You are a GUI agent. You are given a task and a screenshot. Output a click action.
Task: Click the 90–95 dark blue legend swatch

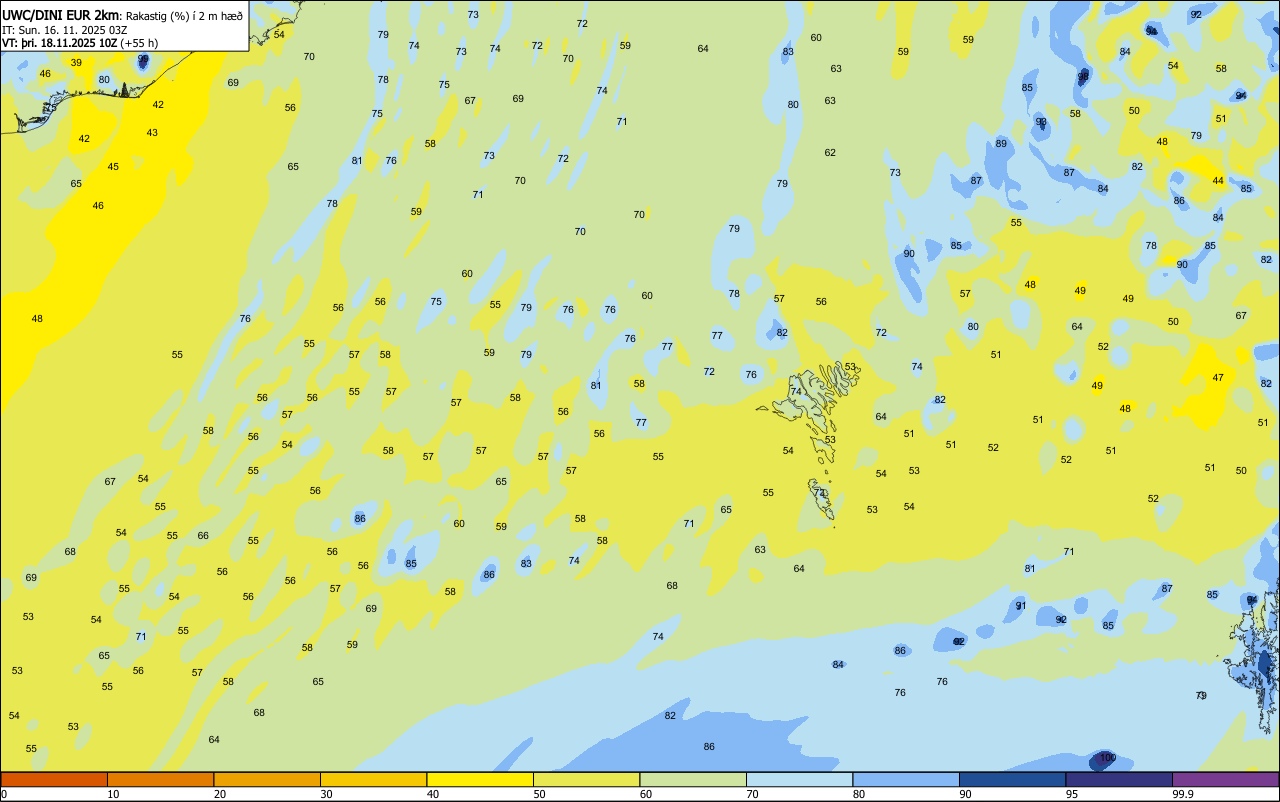(x=1013, y=779)
